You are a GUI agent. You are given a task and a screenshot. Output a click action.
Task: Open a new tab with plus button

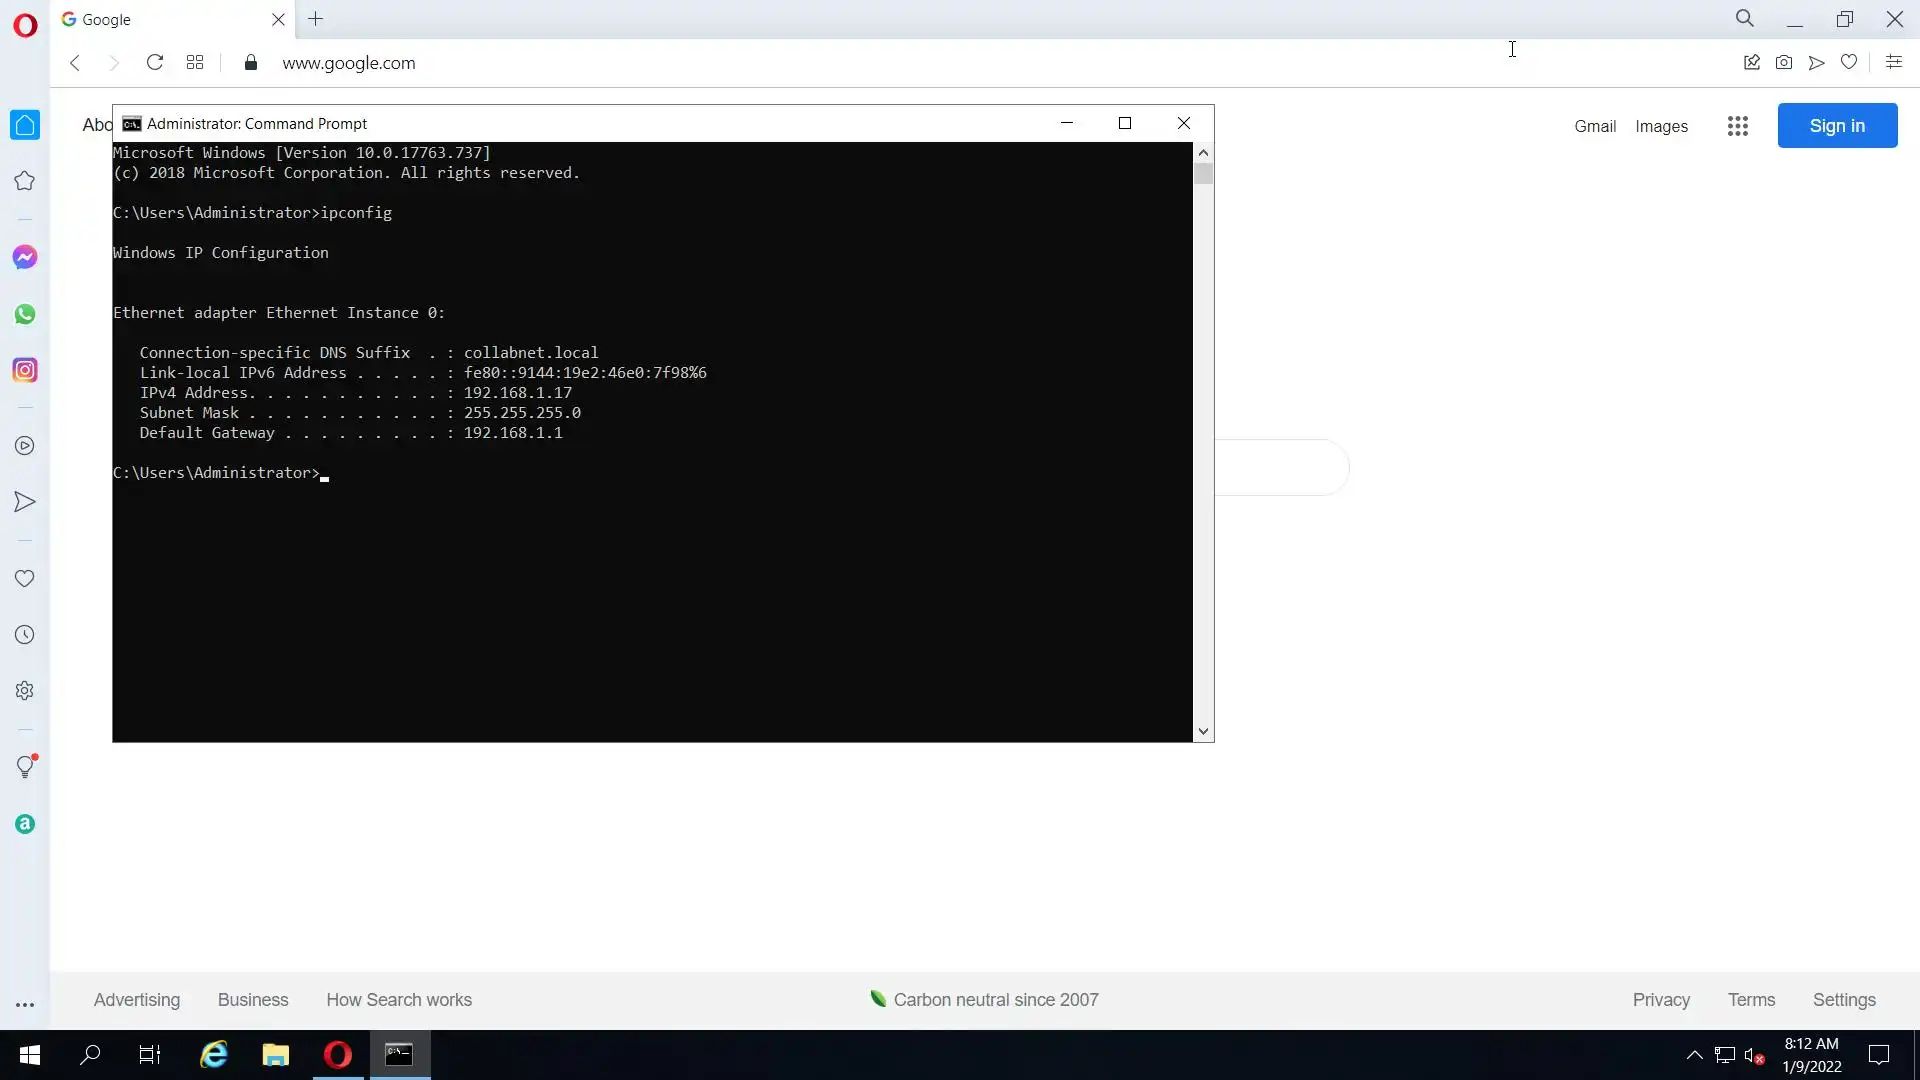pos(315,19)
